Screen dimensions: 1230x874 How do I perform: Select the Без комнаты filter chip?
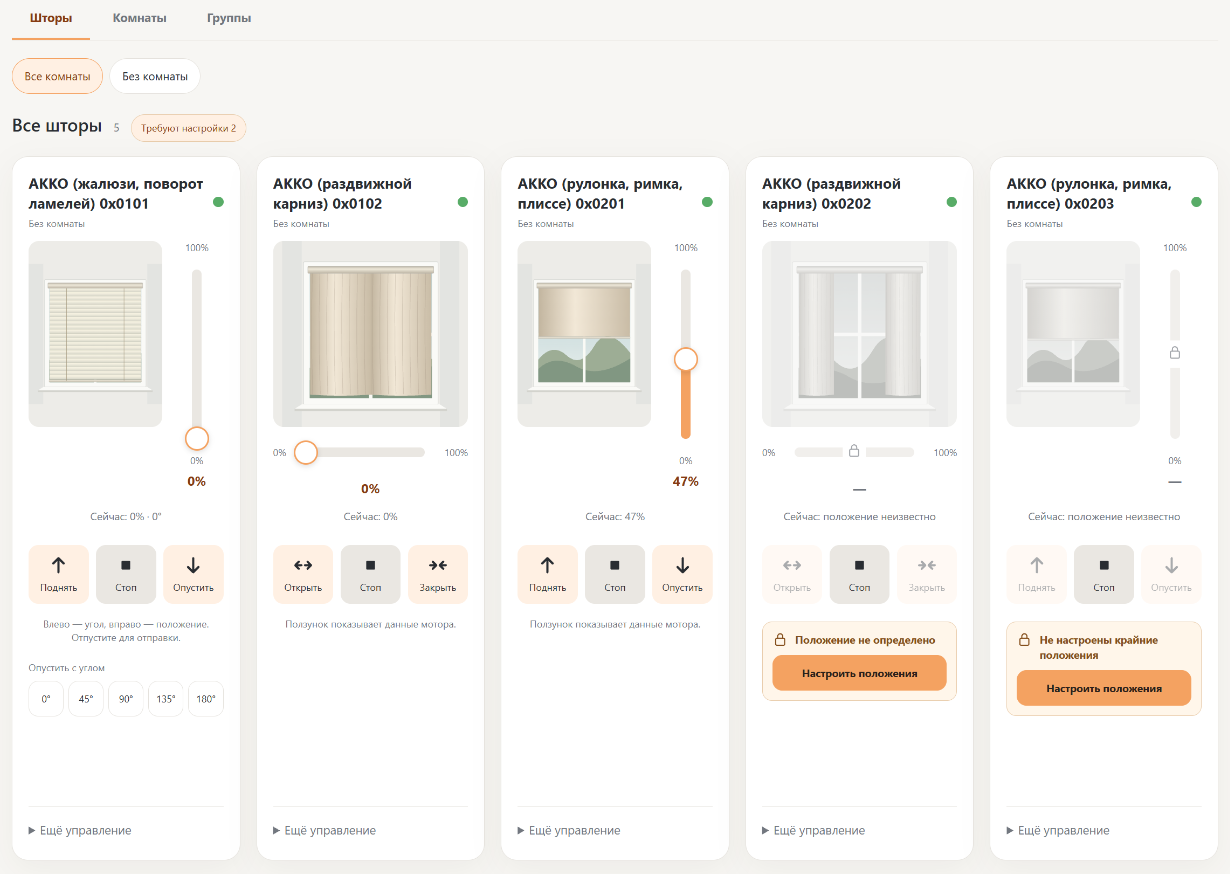click(x=155, y=76)
